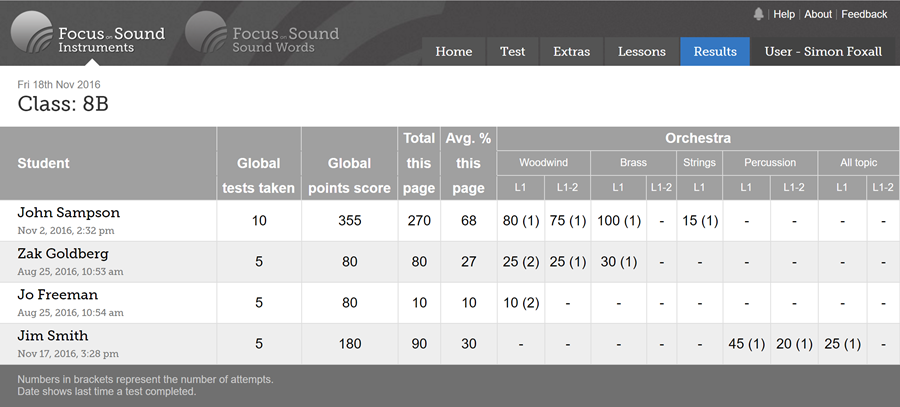Click Zak Goldberg's 30 (1) Brass score

coord(619,262)
